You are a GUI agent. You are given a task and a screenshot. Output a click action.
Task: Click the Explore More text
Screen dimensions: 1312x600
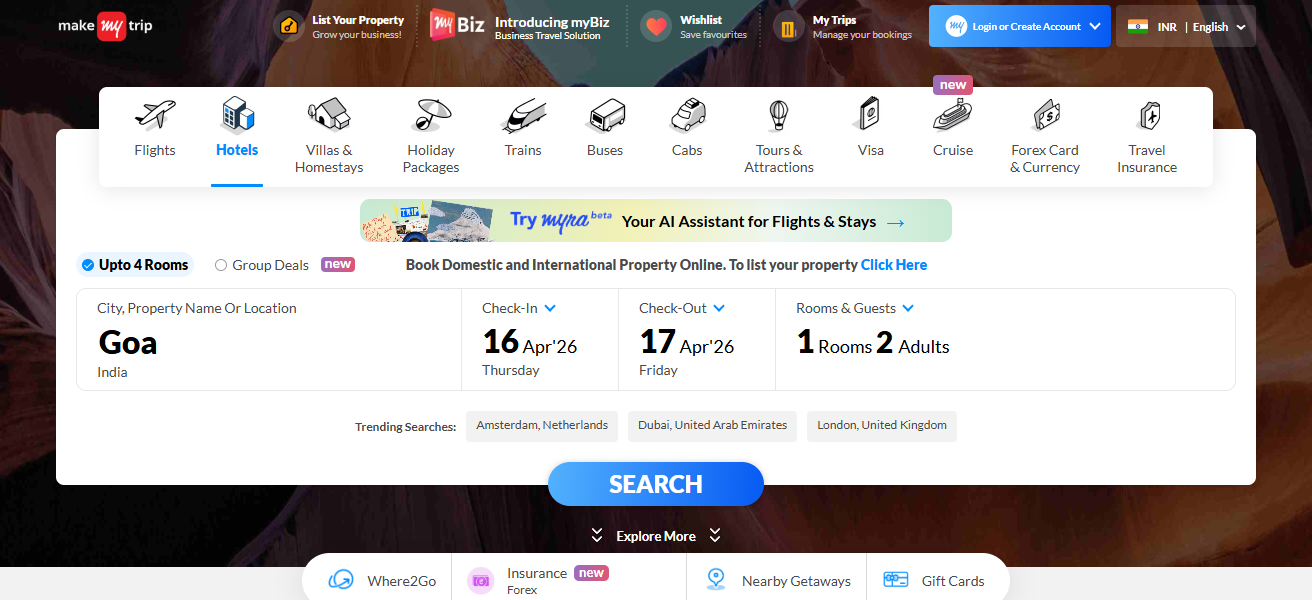tap(656, 537)
